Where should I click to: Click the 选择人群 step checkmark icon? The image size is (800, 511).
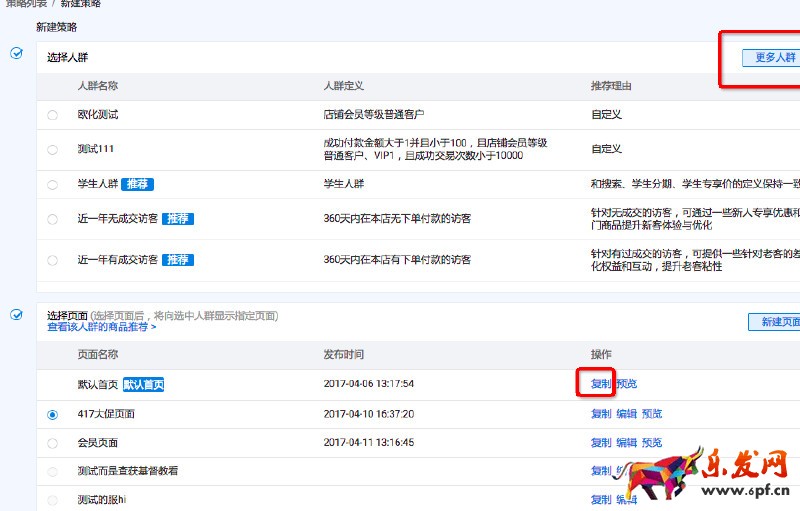pyautogui.click(x=16, y=53)
